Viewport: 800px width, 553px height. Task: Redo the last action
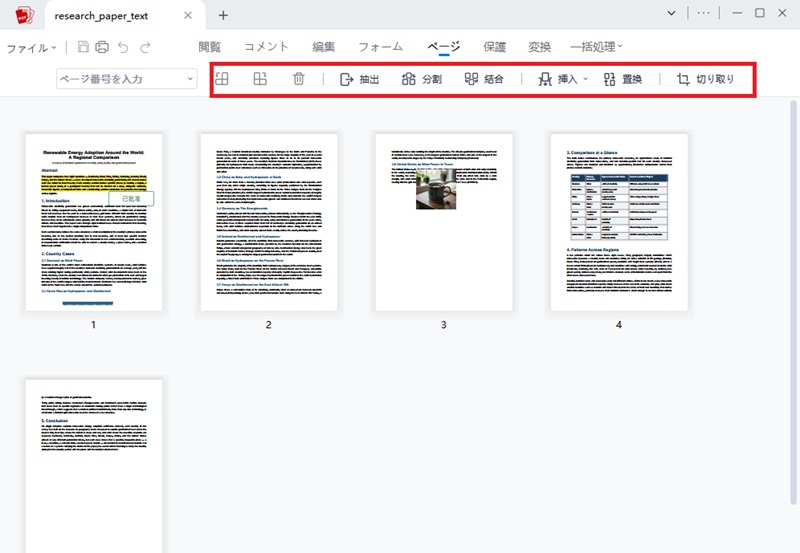coord(145,47)
